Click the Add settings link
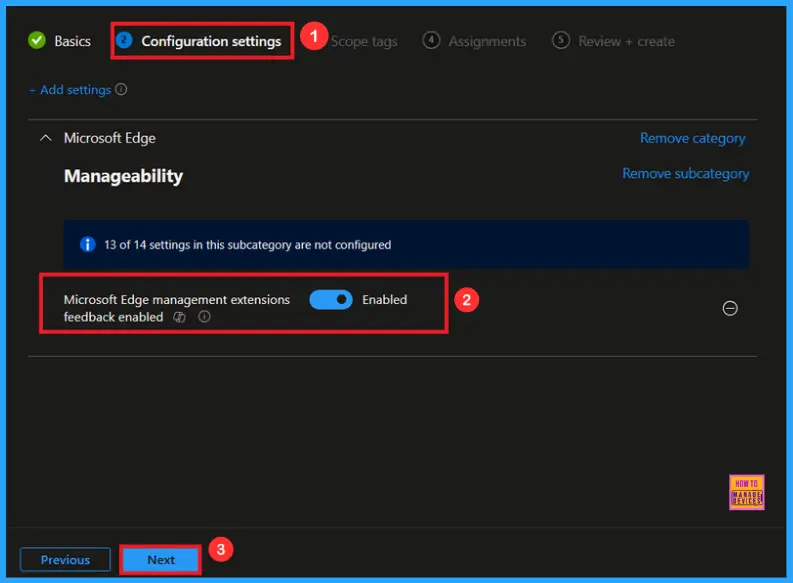Viewport: 793px width, 583px height. pyautogui.click(x=70, y=90)
